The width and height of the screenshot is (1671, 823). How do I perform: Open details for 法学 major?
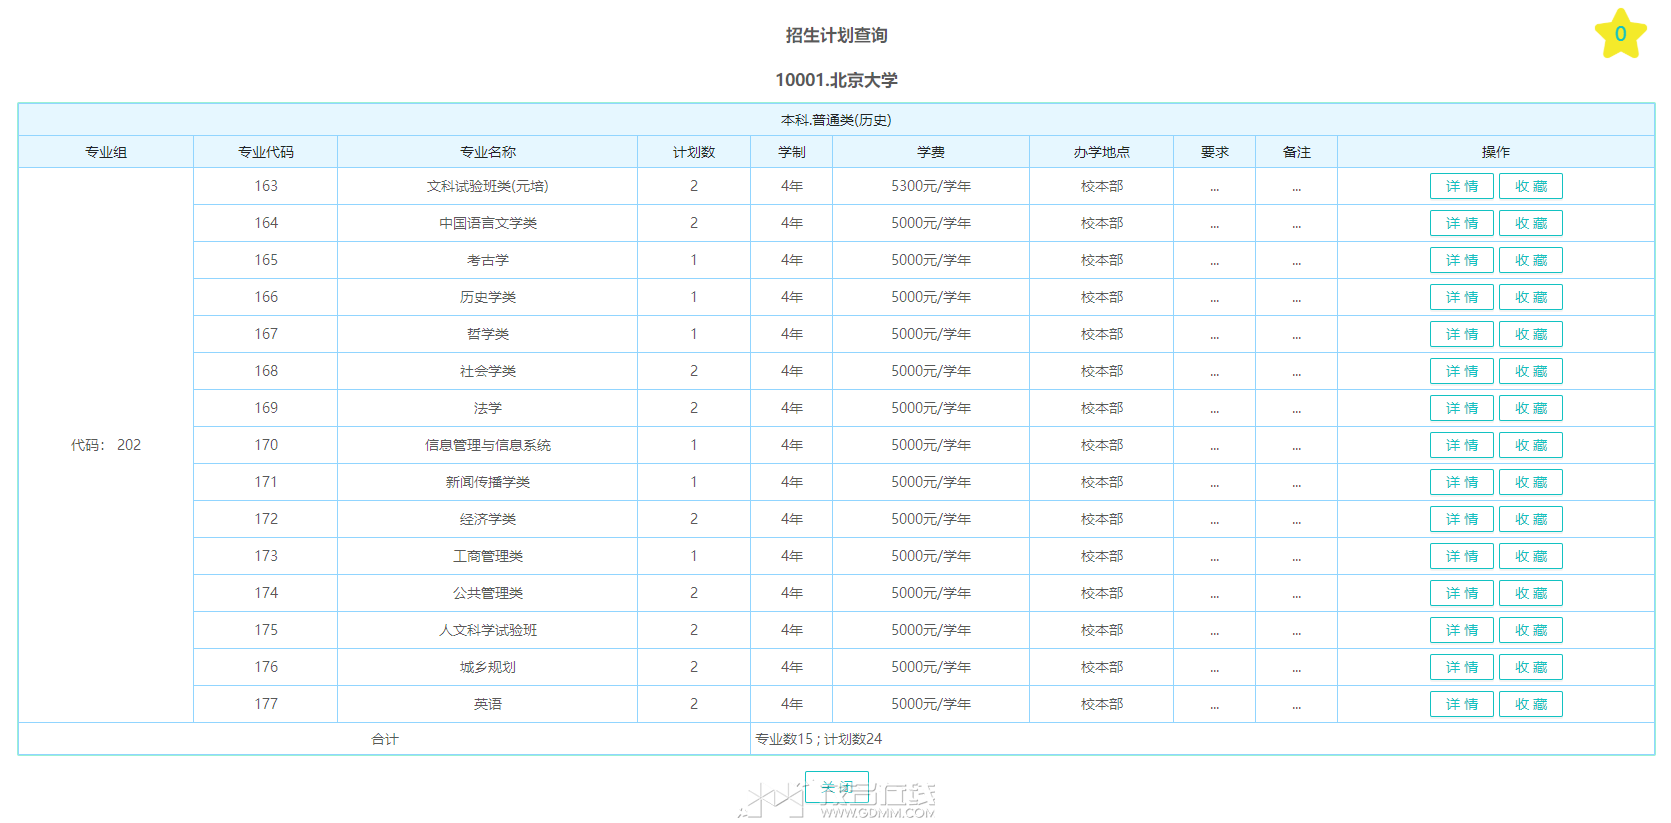coord(1461,408)
